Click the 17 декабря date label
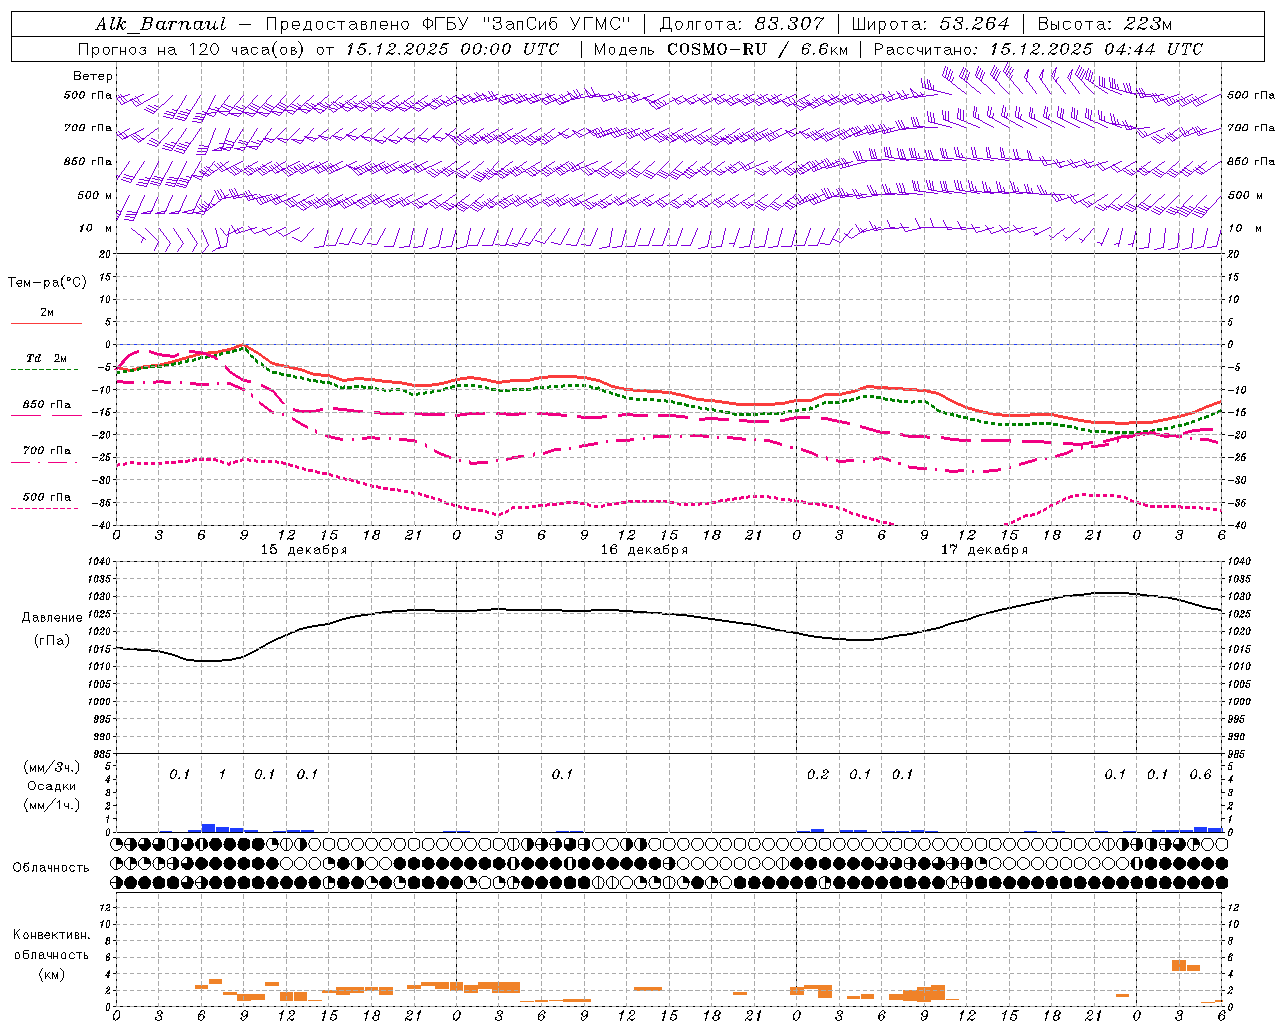The height and width of the screenshot is (1024, 1280). pyautogui.click(x=984, y=550)
